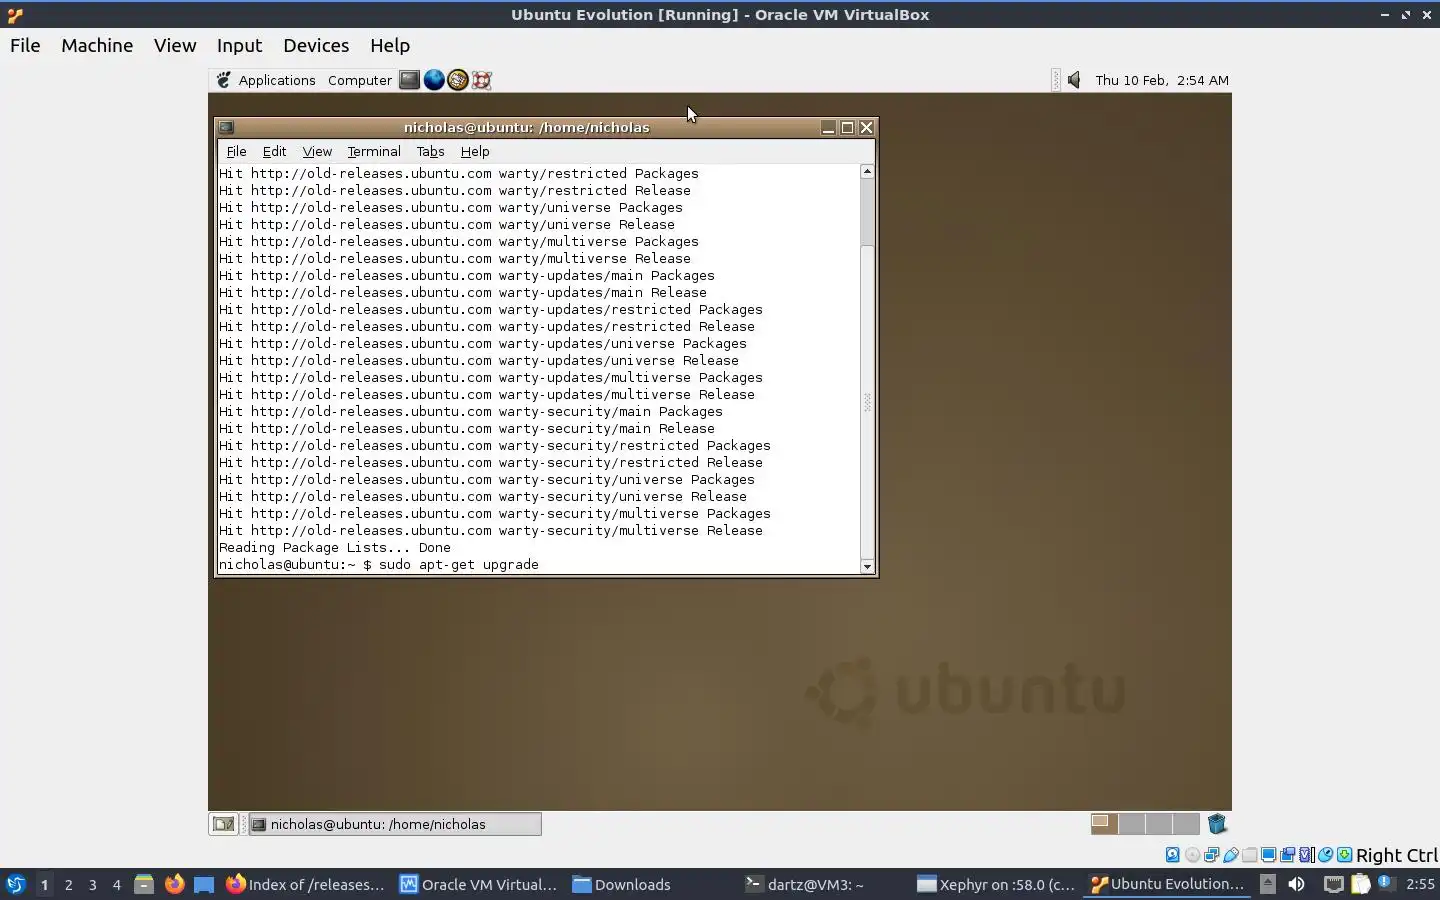Click VirtualBox display settings indicator
Viewport: 1440px width, 900px height.
(1268, 855)
